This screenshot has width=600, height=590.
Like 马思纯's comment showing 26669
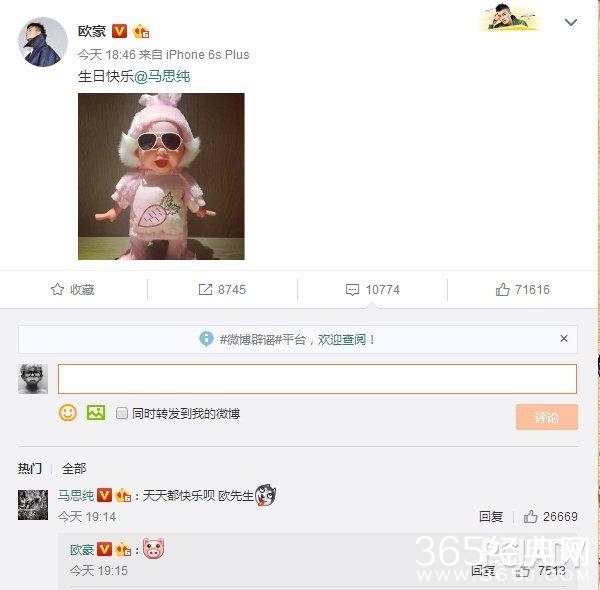530,517
